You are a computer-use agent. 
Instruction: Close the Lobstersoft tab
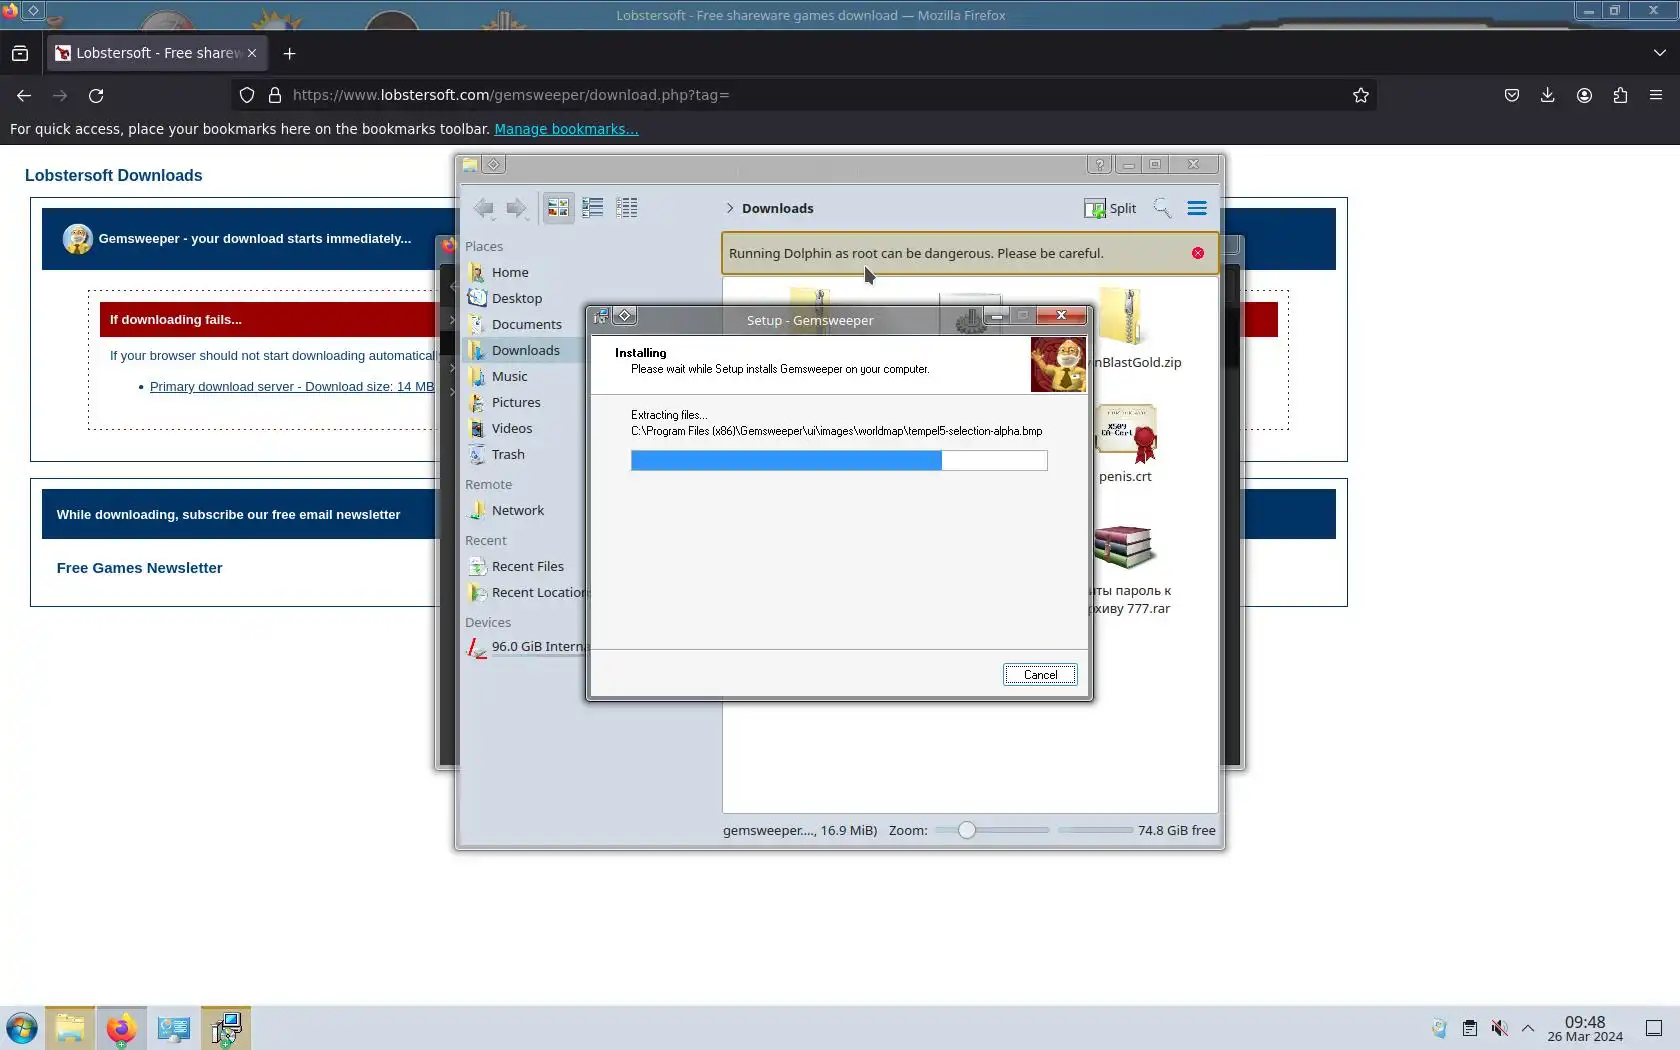tap(252, 53)
